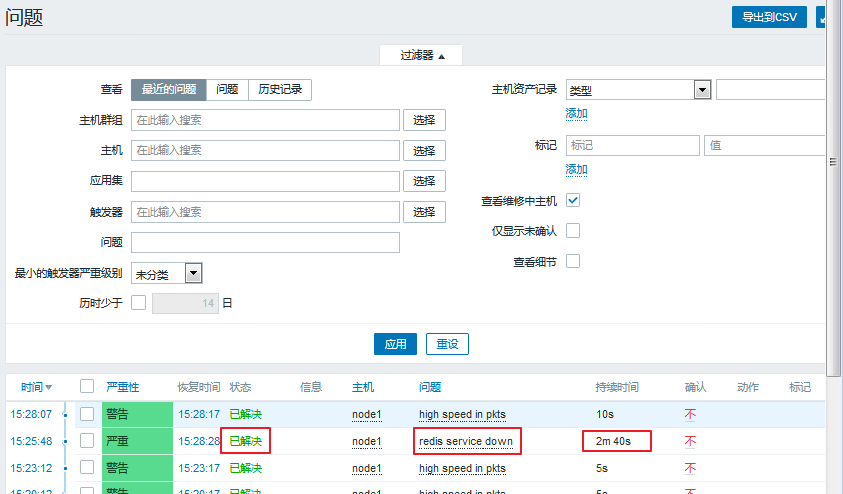Acknowledge 不 link in 15:28:07 row
This screenshot has width=843, height=494.
click(690, 414)
